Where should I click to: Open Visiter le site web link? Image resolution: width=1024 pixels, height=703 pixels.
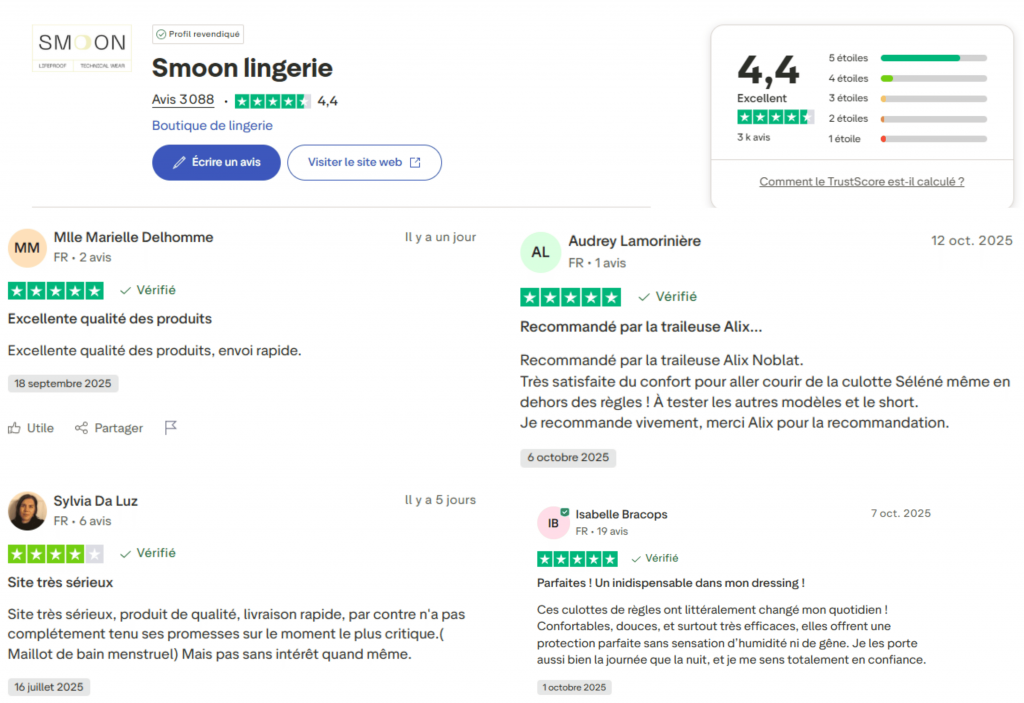click(x=364, y=162)
